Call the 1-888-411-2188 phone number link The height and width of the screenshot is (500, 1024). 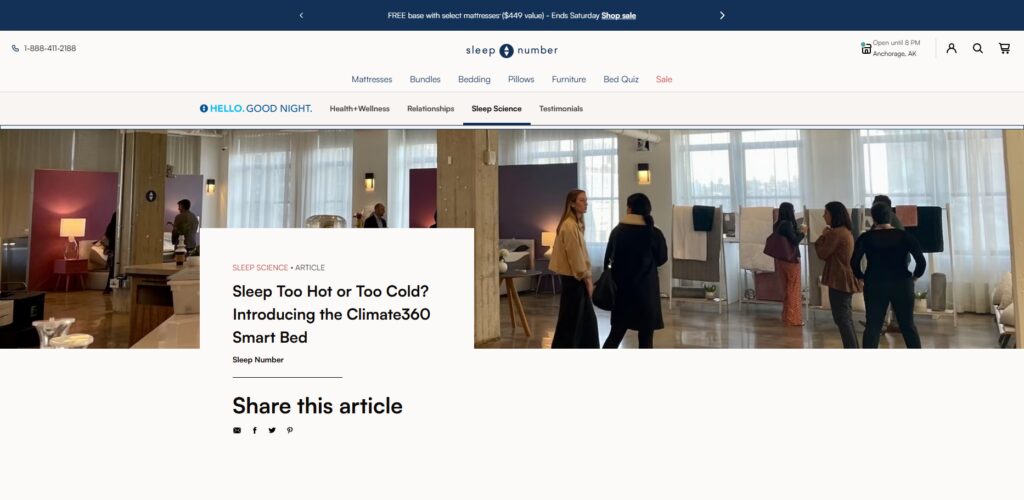click(50, 48)
